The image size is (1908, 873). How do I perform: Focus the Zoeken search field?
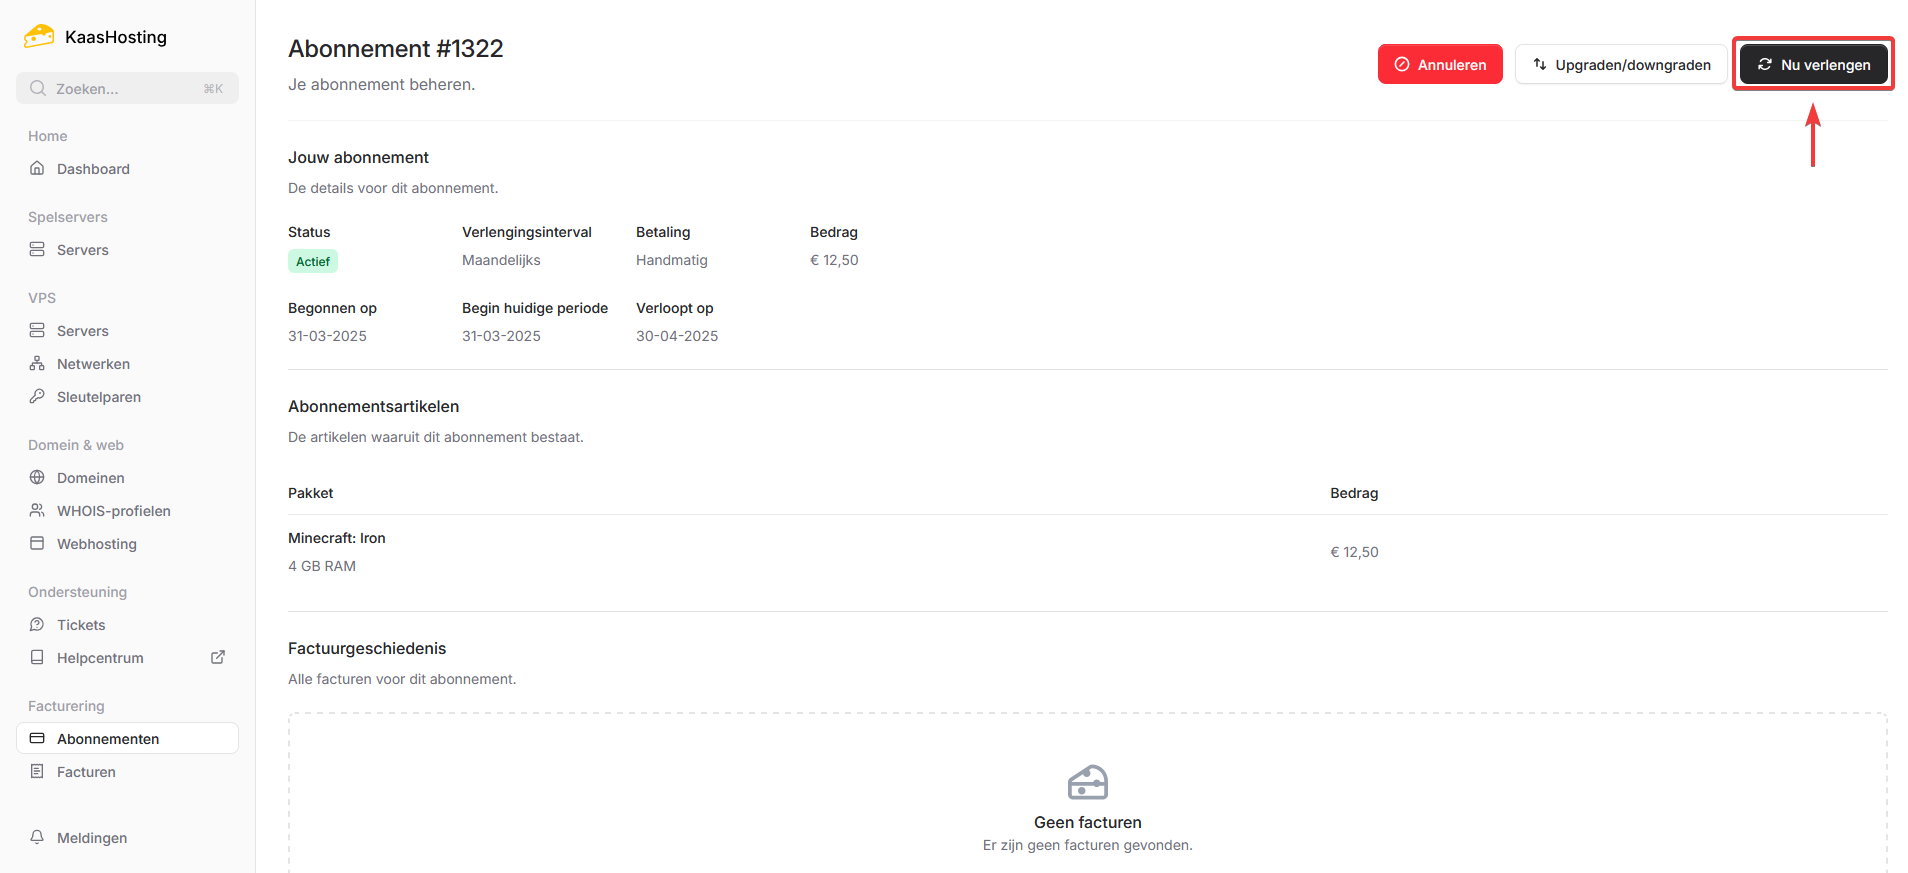pyautogui.click(x=127, y=89)
